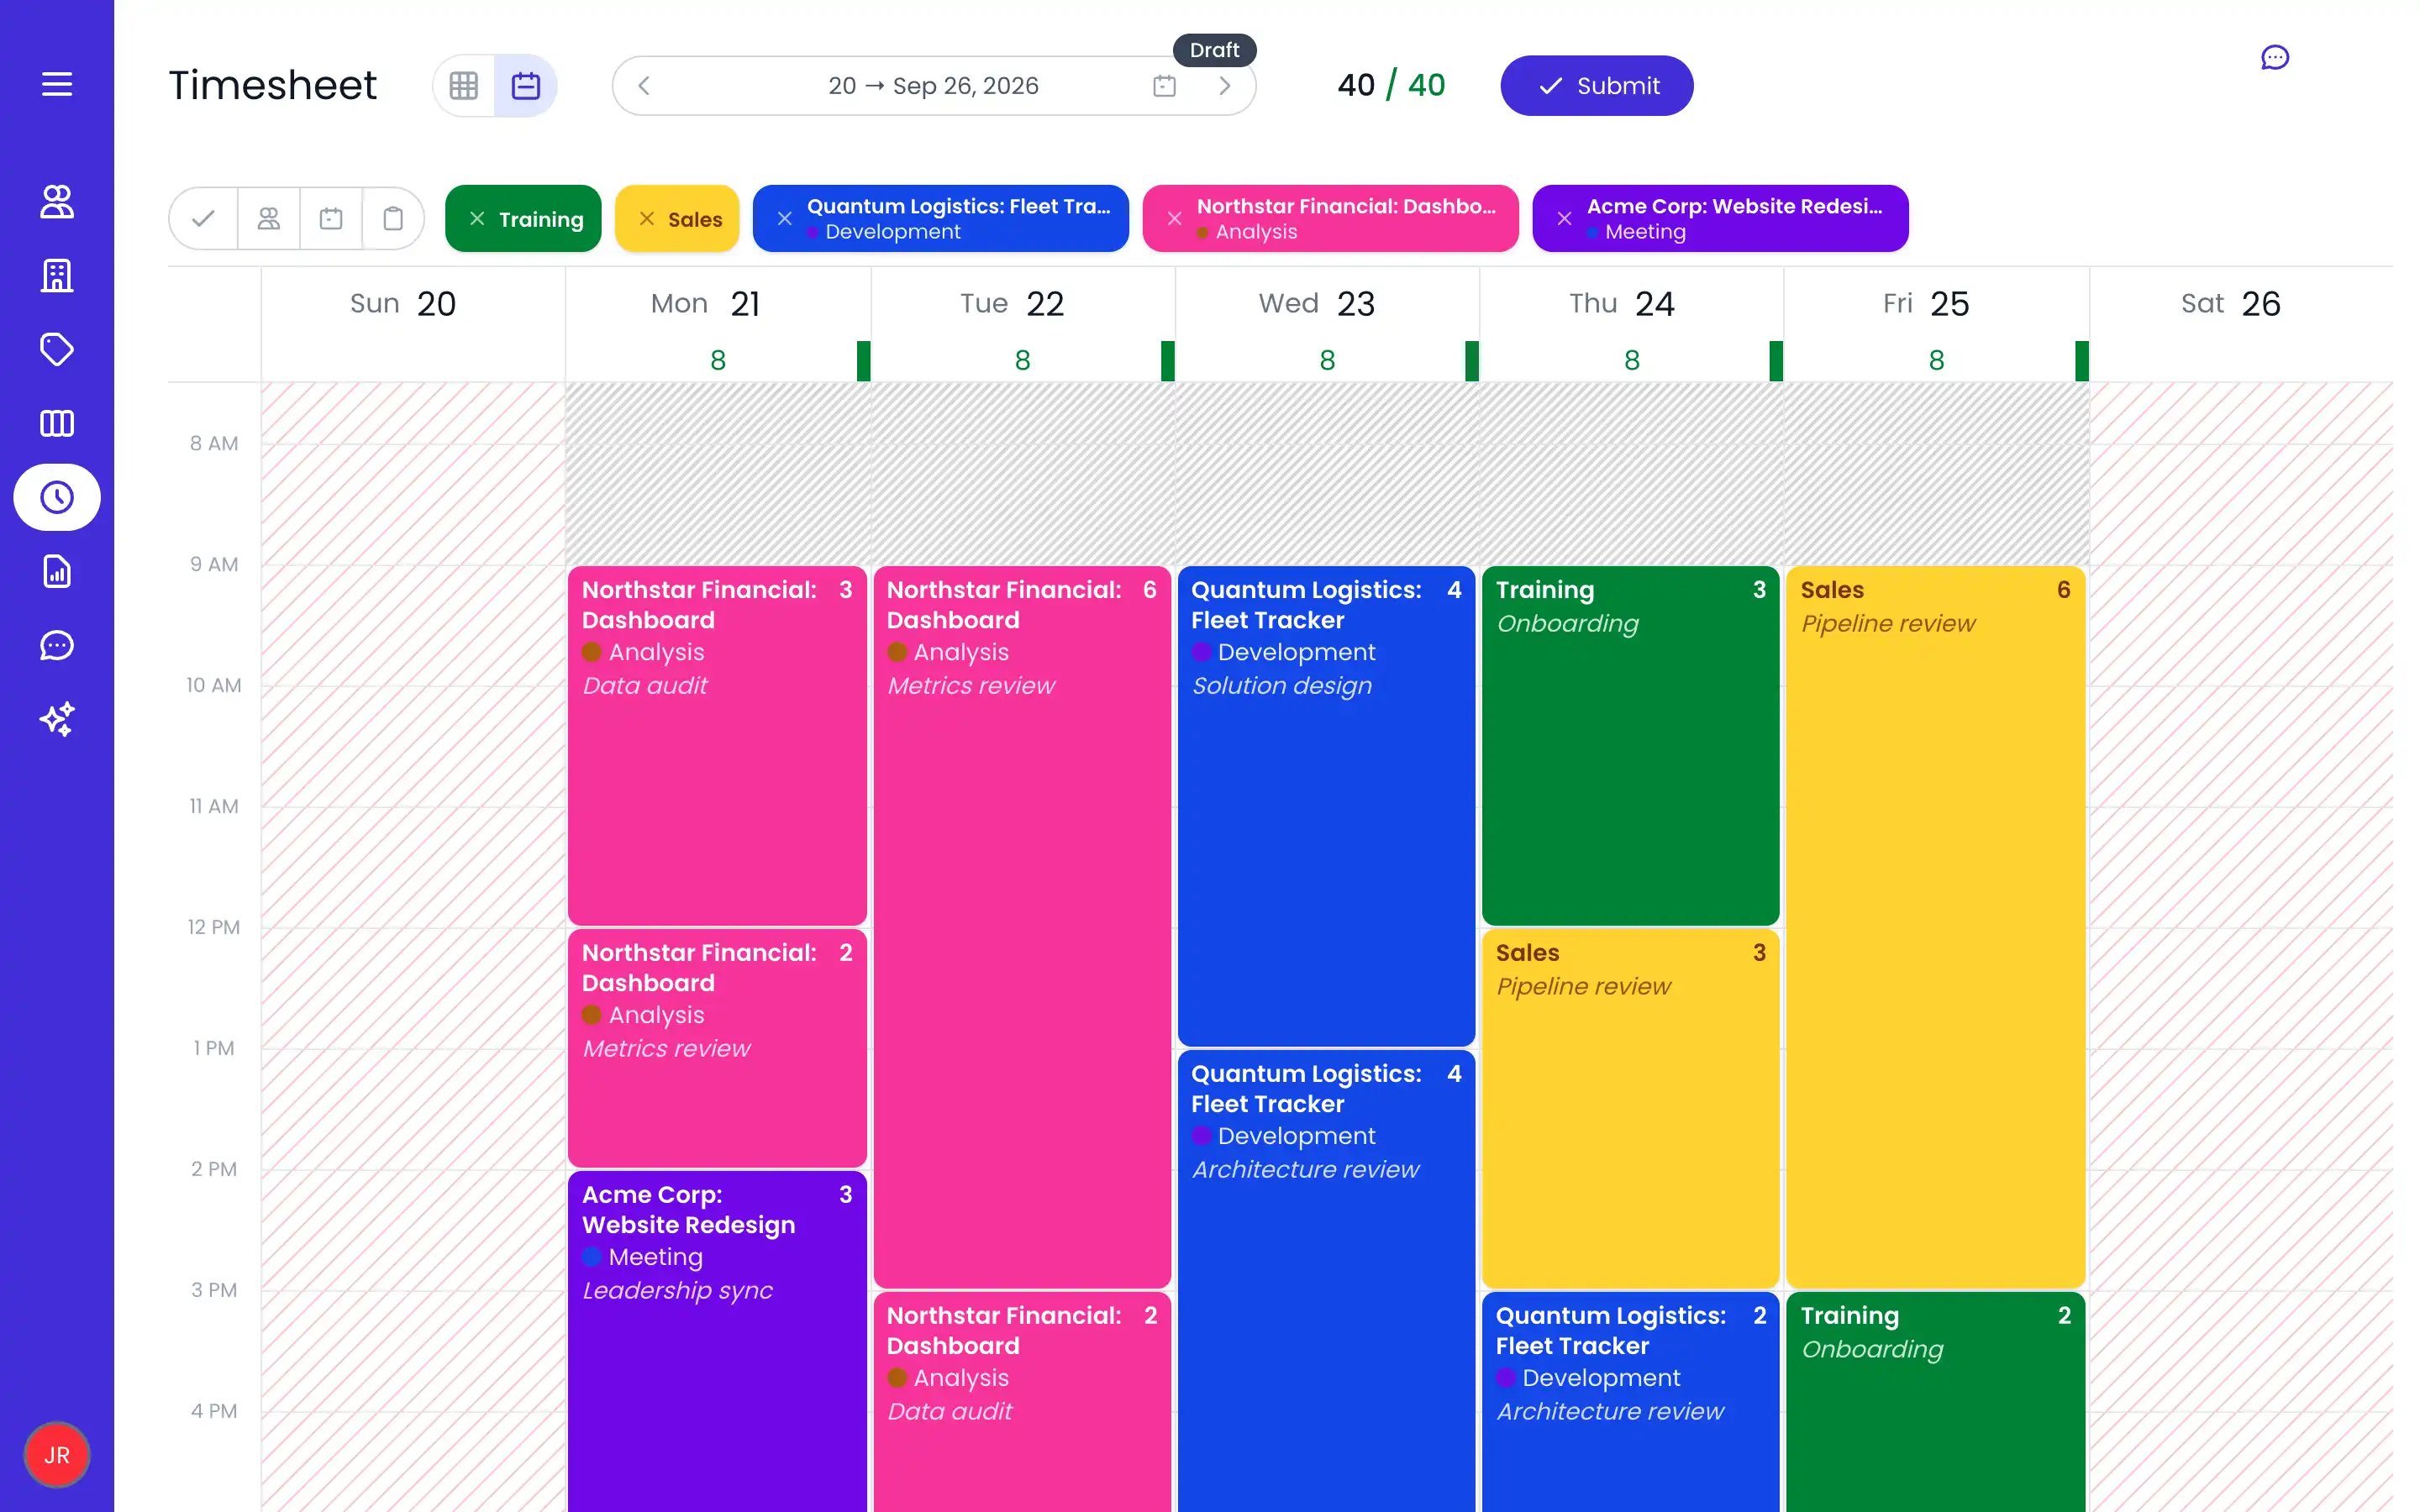Image resolution: width=2420 pixels, height=1512 pixels.
Task: Click the Fri 25 day header
Action: click(x=1925, y=304)
